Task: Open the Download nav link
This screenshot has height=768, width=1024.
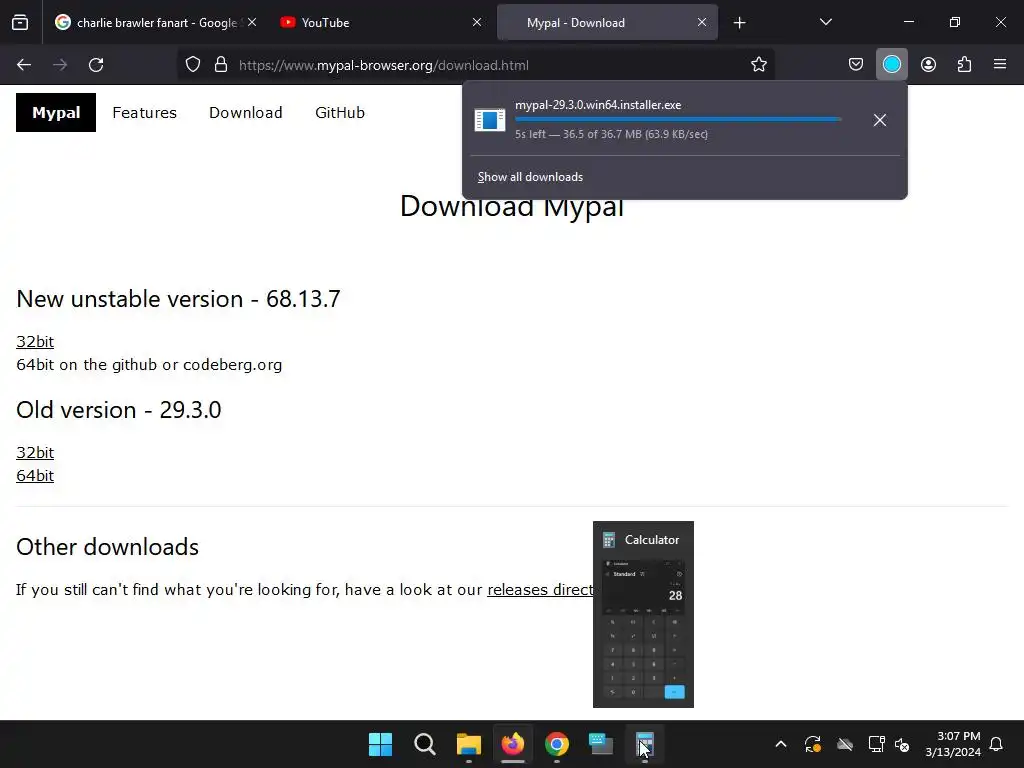Action: click(246, 112)
